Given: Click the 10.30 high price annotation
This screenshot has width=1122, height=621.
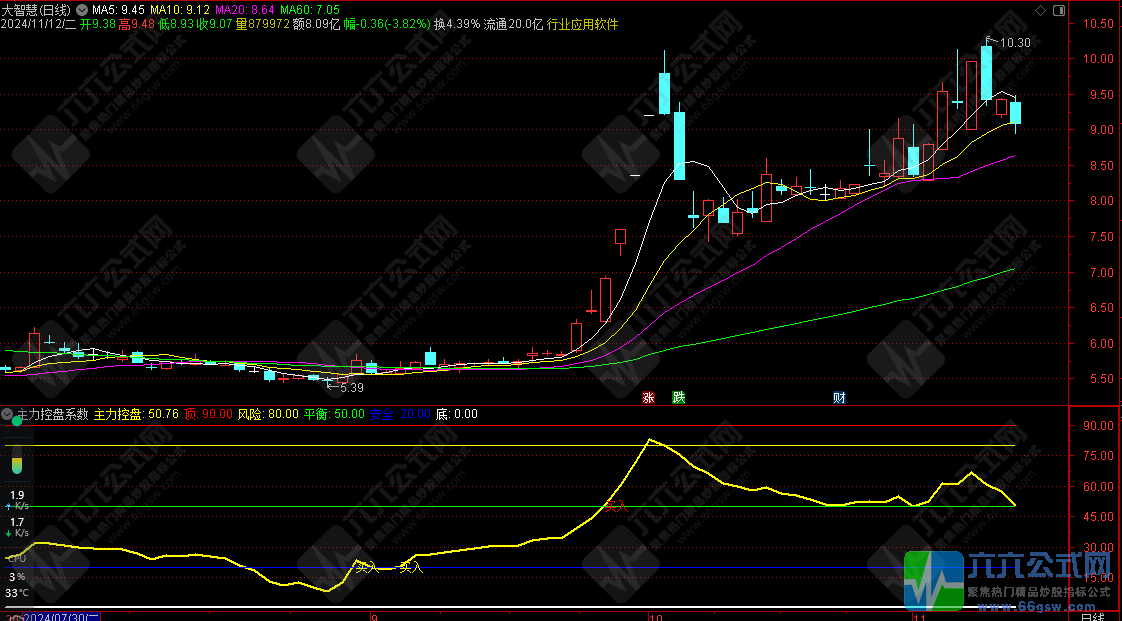Looking at the screenshot, I should coord(1014,43).
